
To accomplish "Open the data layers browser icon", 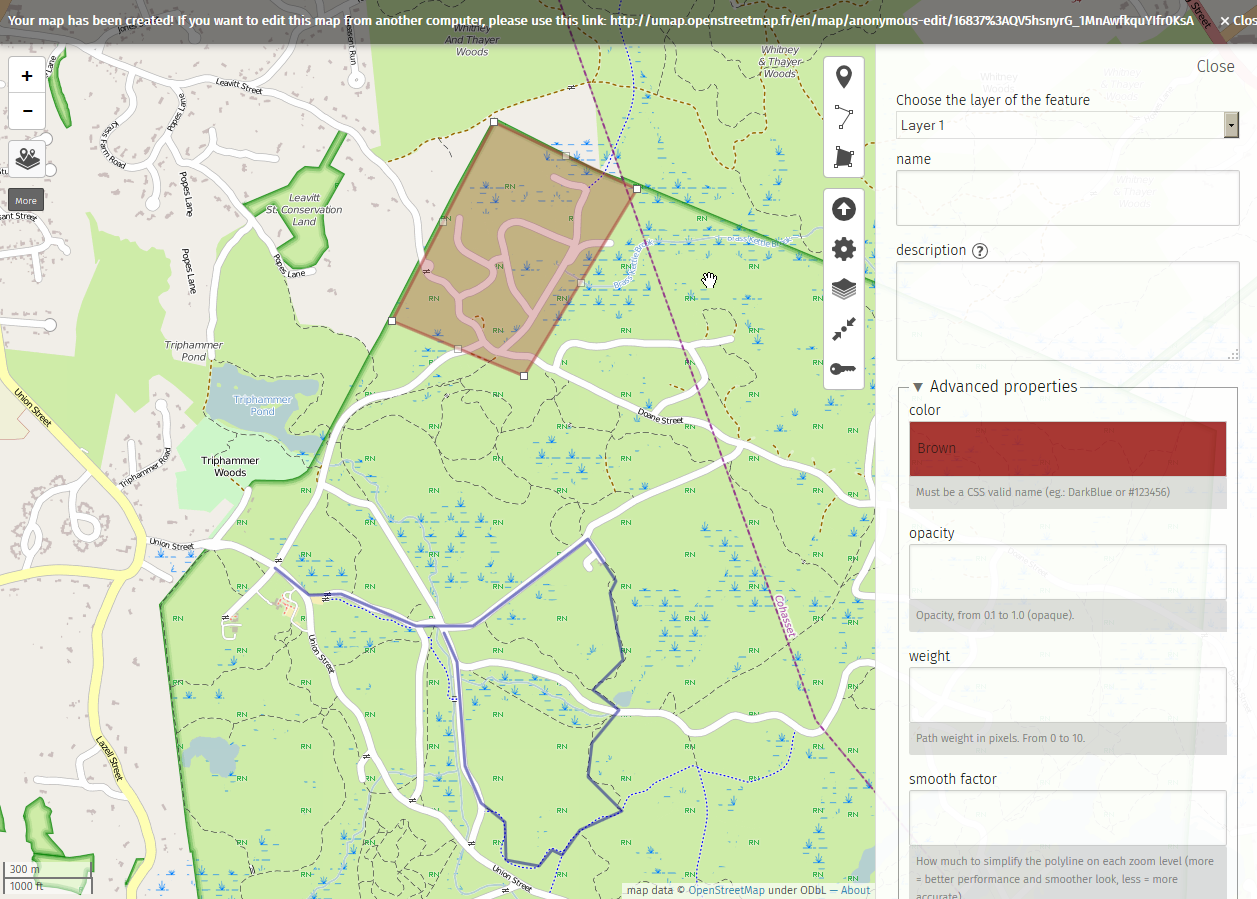I will 27,159.
